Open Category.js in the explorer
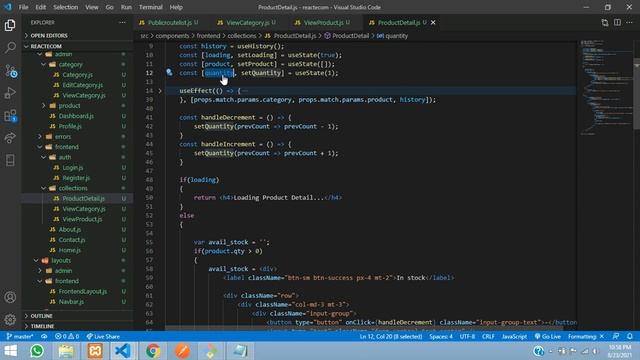Screen dimensions: 640x360 [78, 75]
